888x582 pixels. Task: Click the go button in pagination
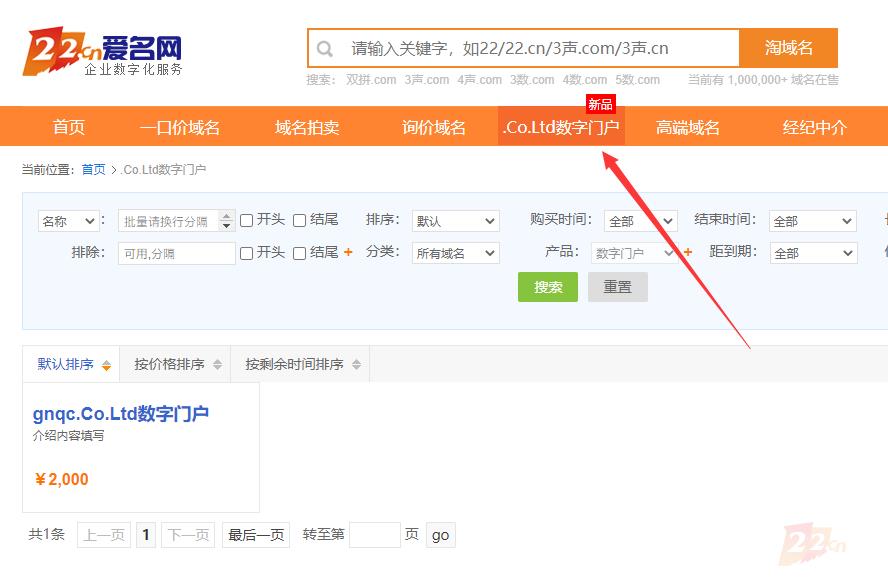(441, 534)
